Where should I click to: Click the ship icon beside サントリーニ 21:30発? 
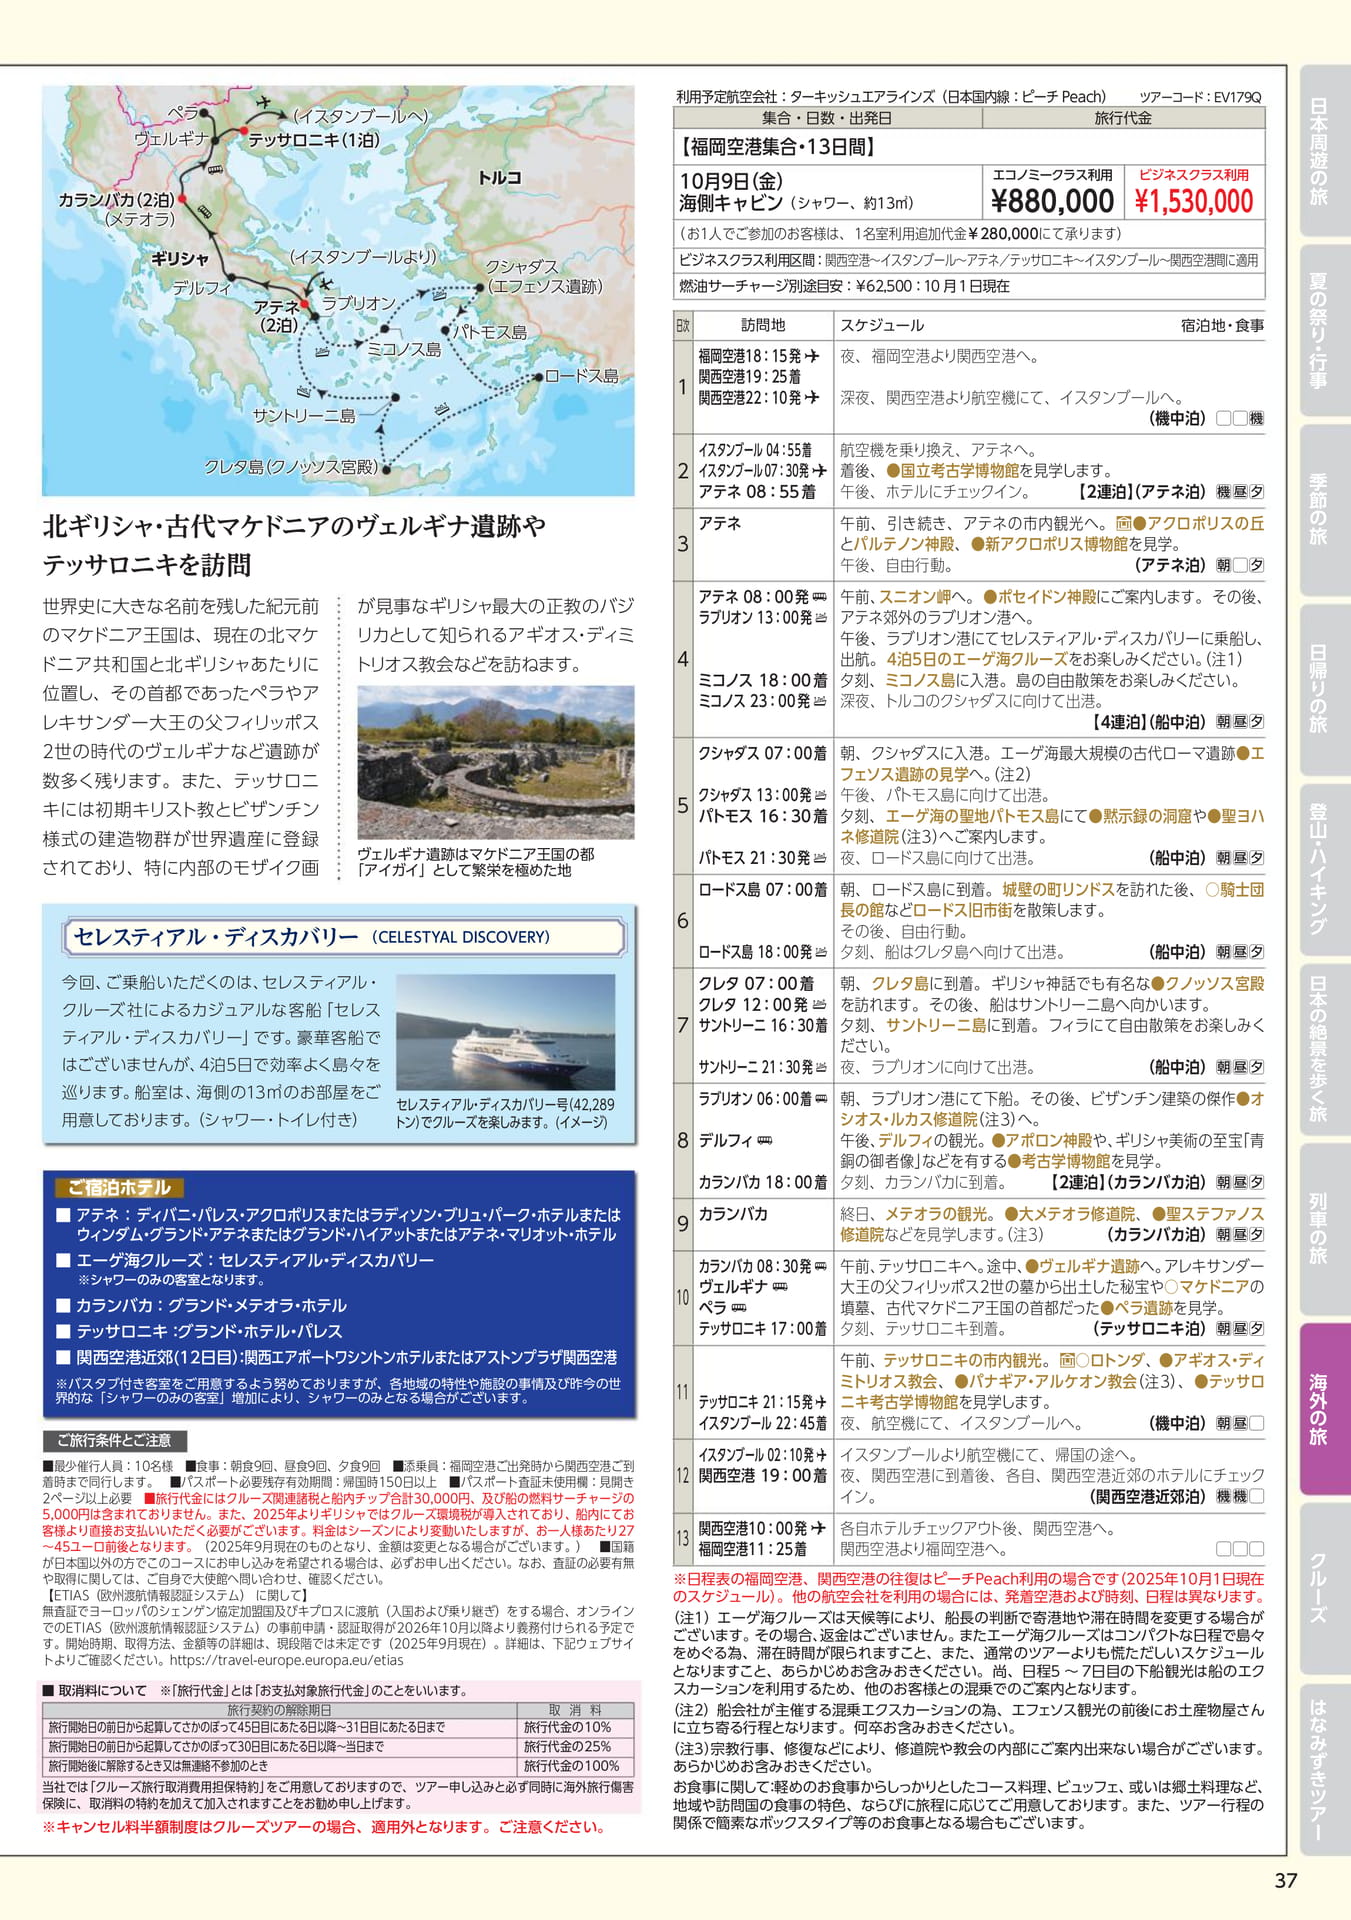coord(820,1067)
